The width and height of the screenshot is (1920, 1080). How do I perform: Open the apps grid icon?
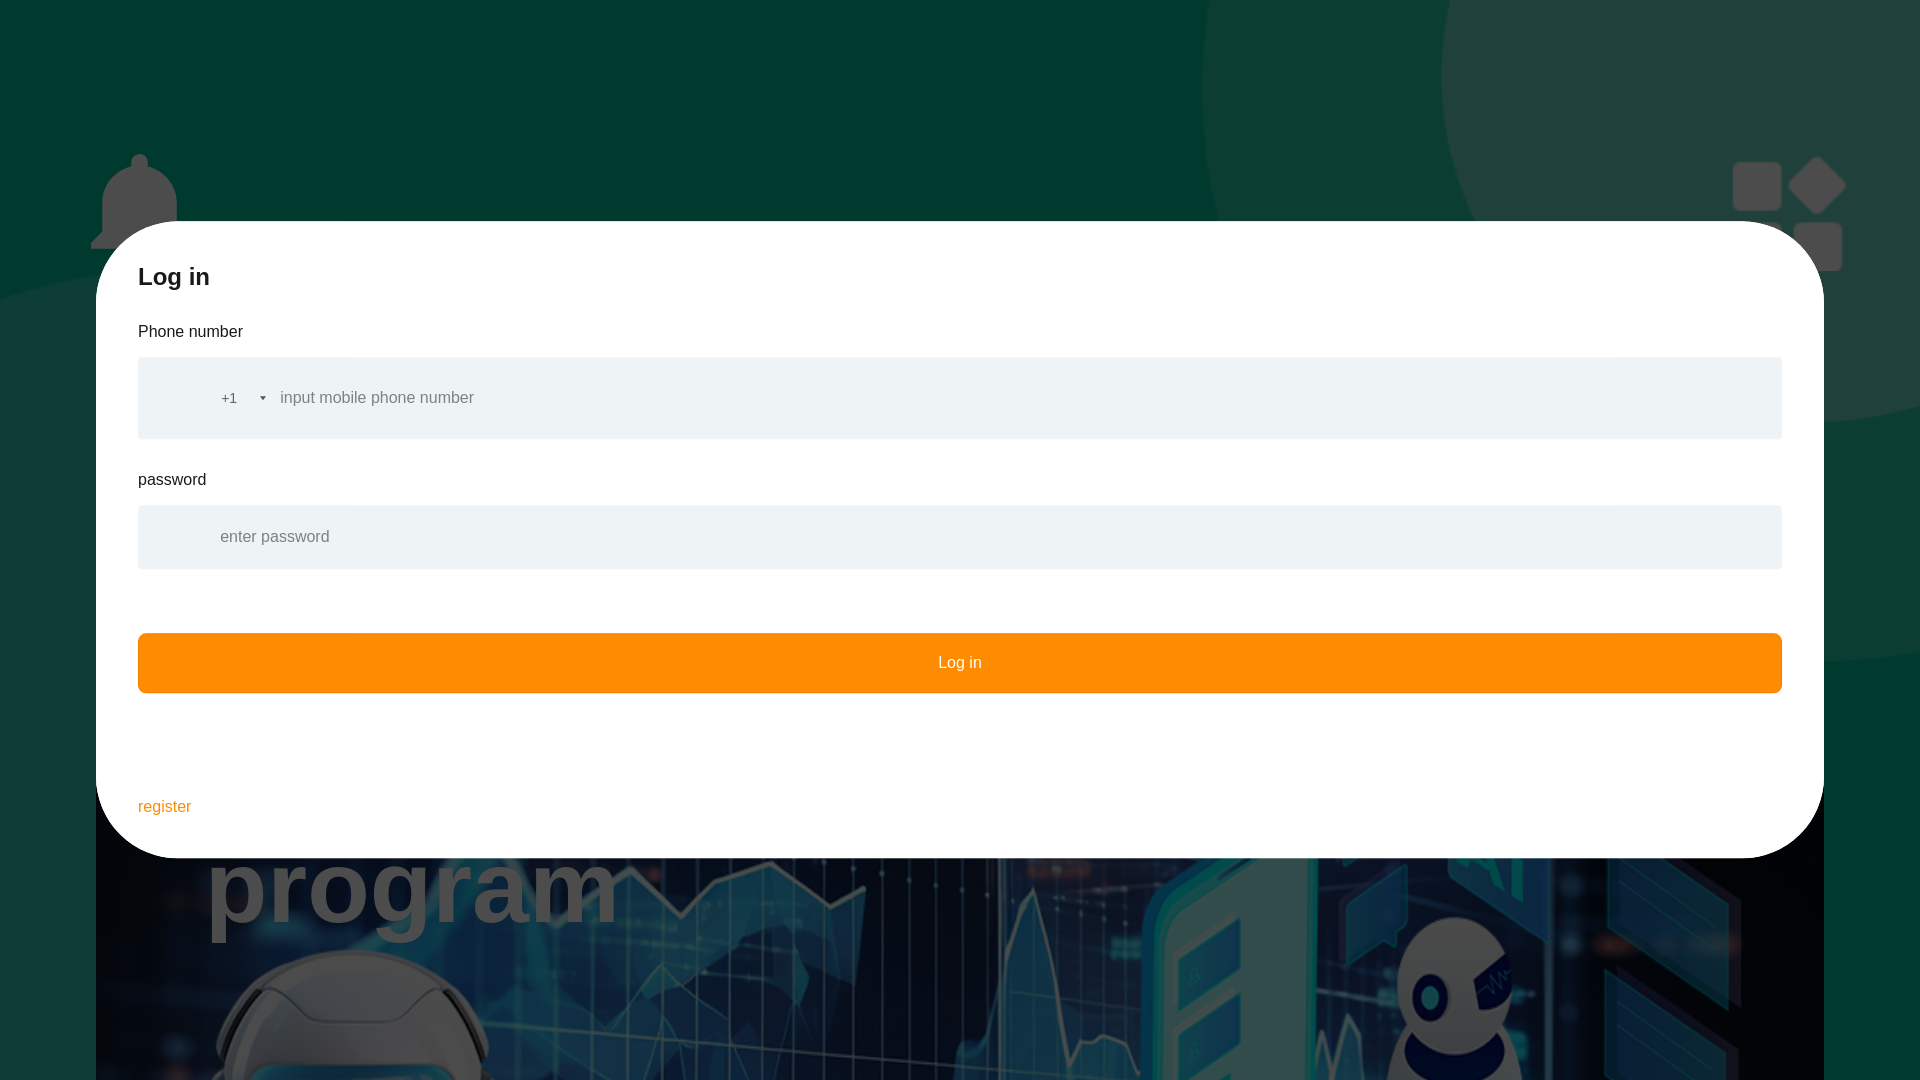(1789, 213)
